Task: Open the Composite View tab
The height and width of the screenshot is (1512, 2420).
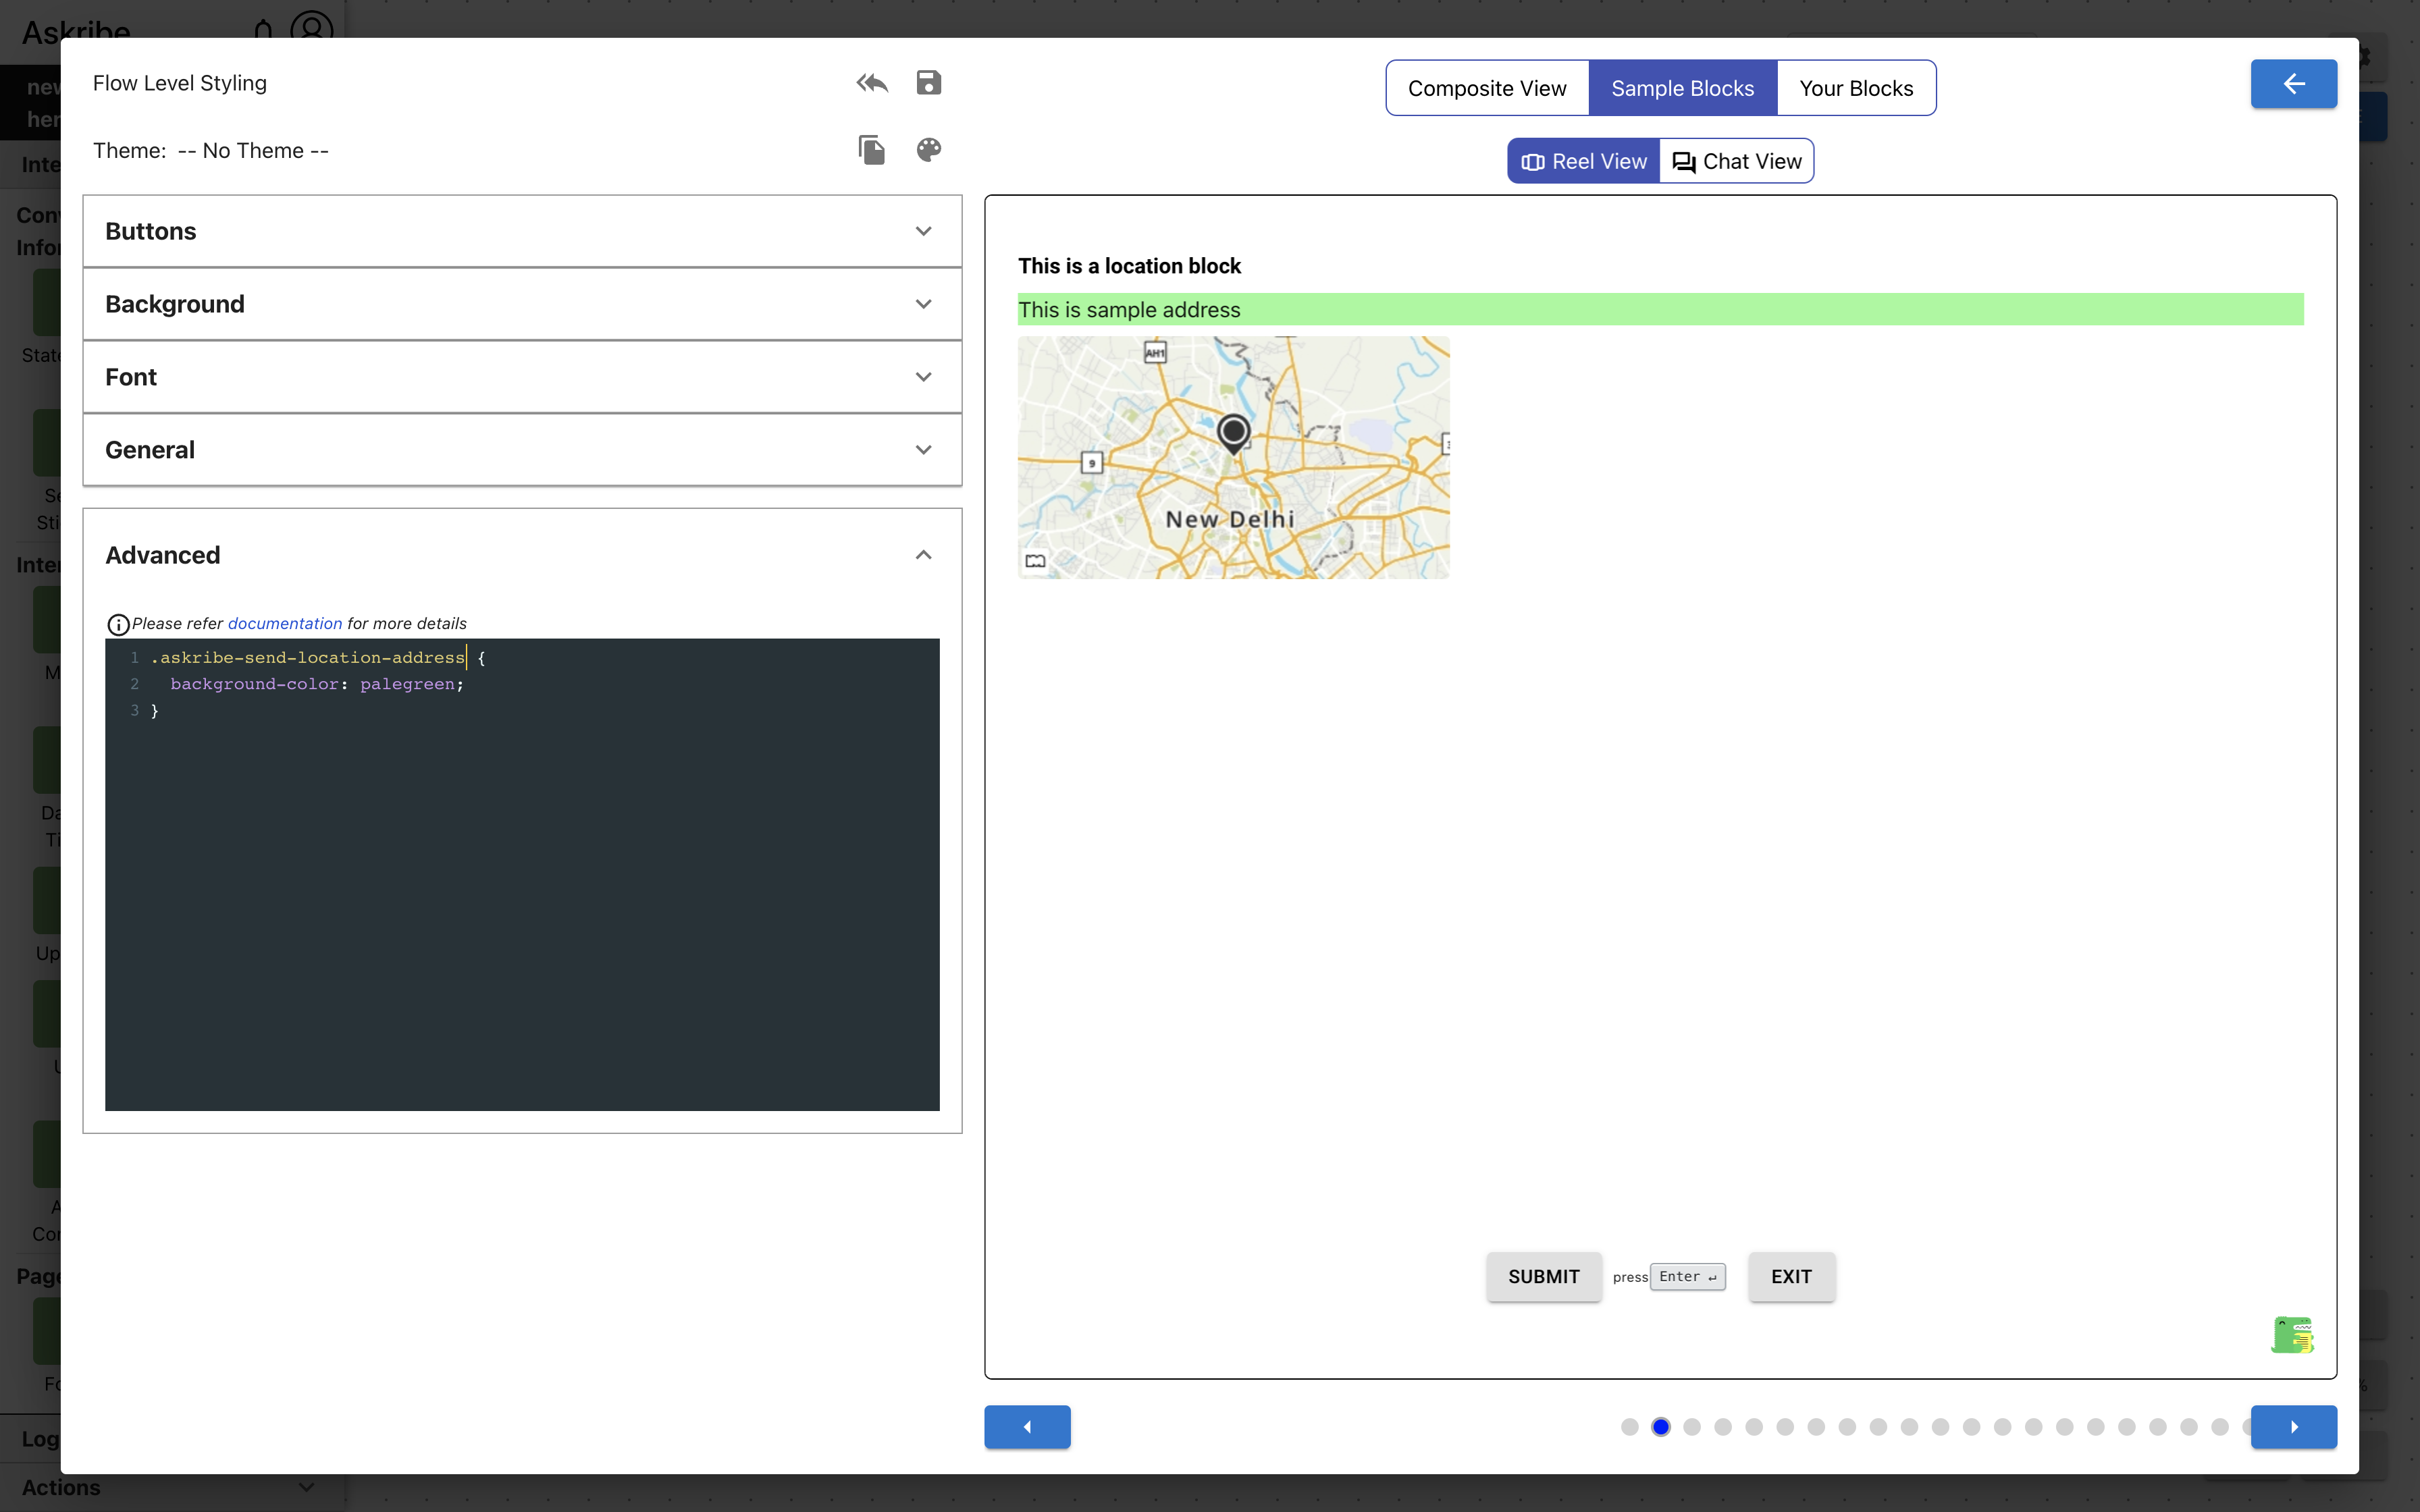Action: pyautogui.click(x=1487, y=88)
